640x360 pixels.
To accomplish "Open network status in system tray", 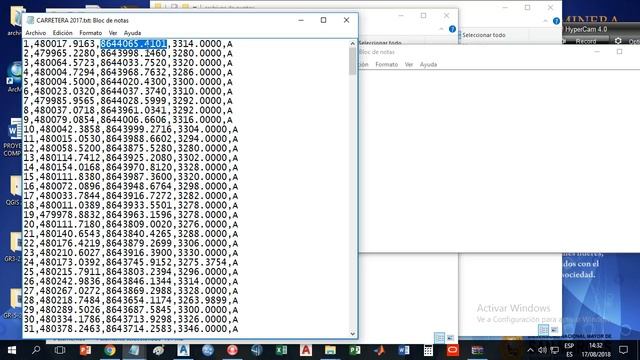I will pos(555,350).
